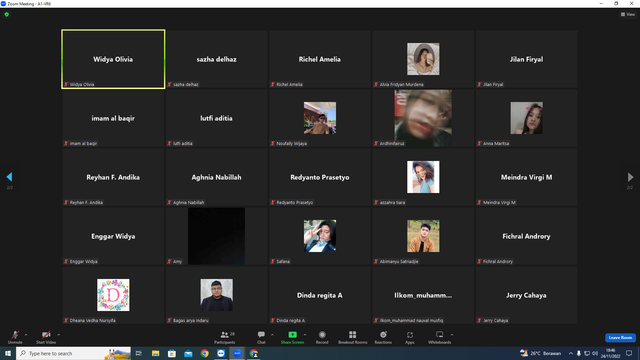Image resolution: width=640 pixels, height=360 pixels.
Task: Expand Whiteboards options arrow
Action: pos(452,335)
